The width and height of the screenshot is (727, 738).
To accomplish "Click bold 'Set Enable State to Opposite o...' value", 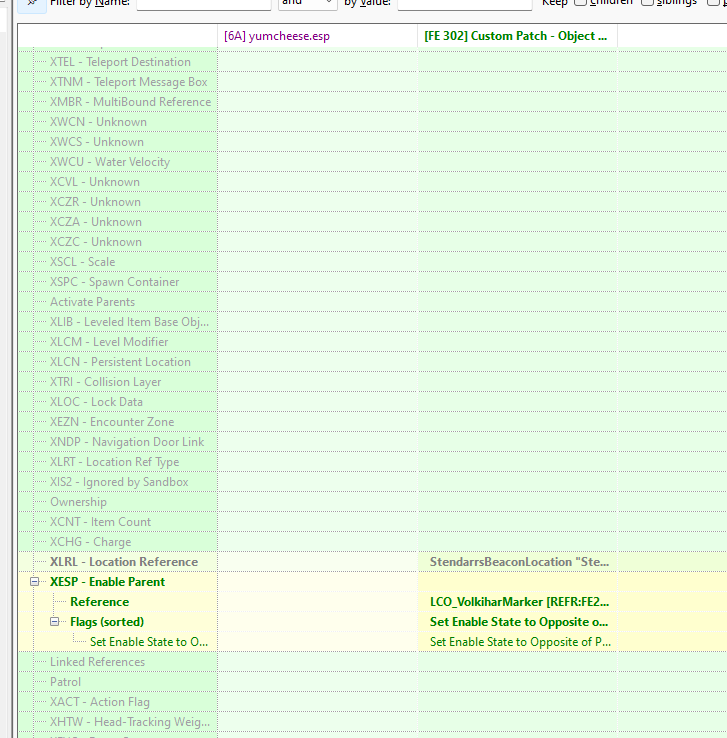I will pos(519,622).
